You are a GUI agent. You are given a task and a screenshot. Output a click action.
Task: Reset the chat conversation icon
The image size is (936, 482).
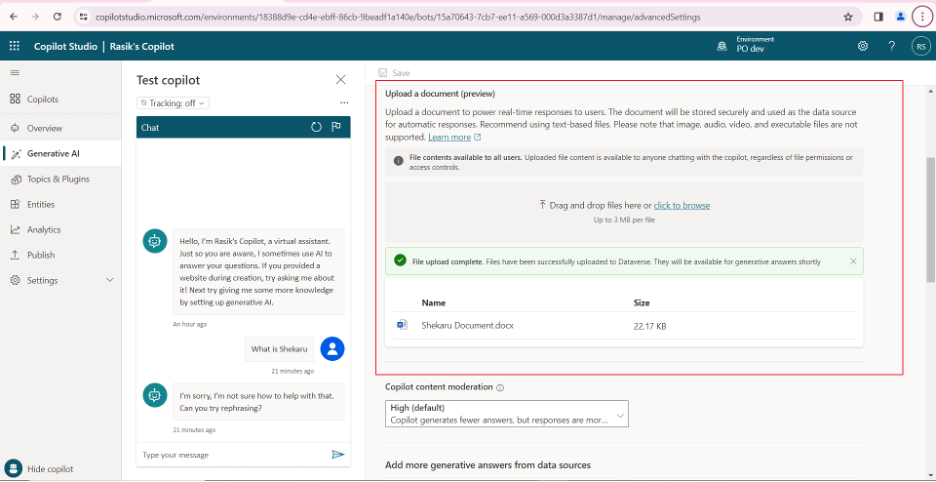click(316, 127)
